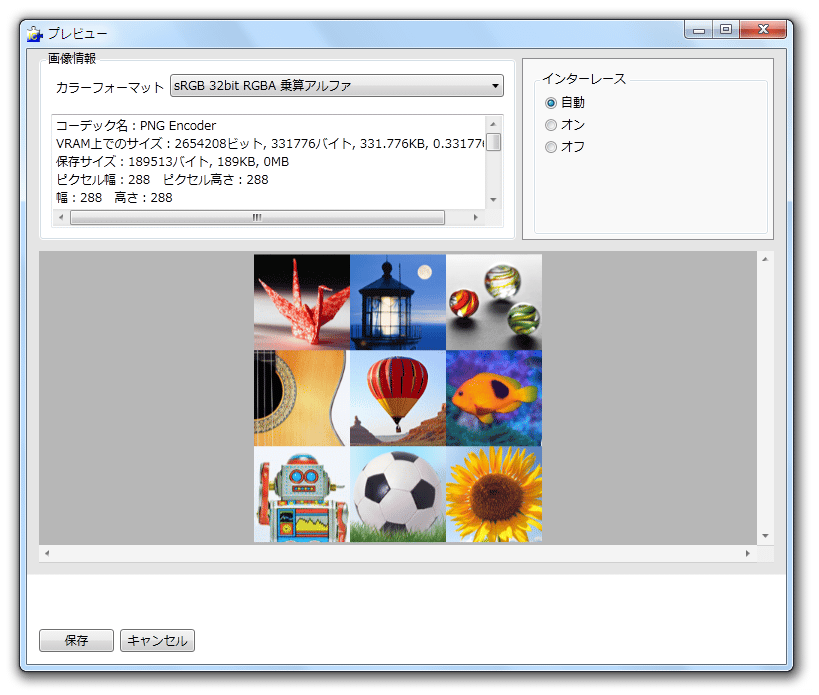Click the info box scroll-left arrow

point(61,217)
